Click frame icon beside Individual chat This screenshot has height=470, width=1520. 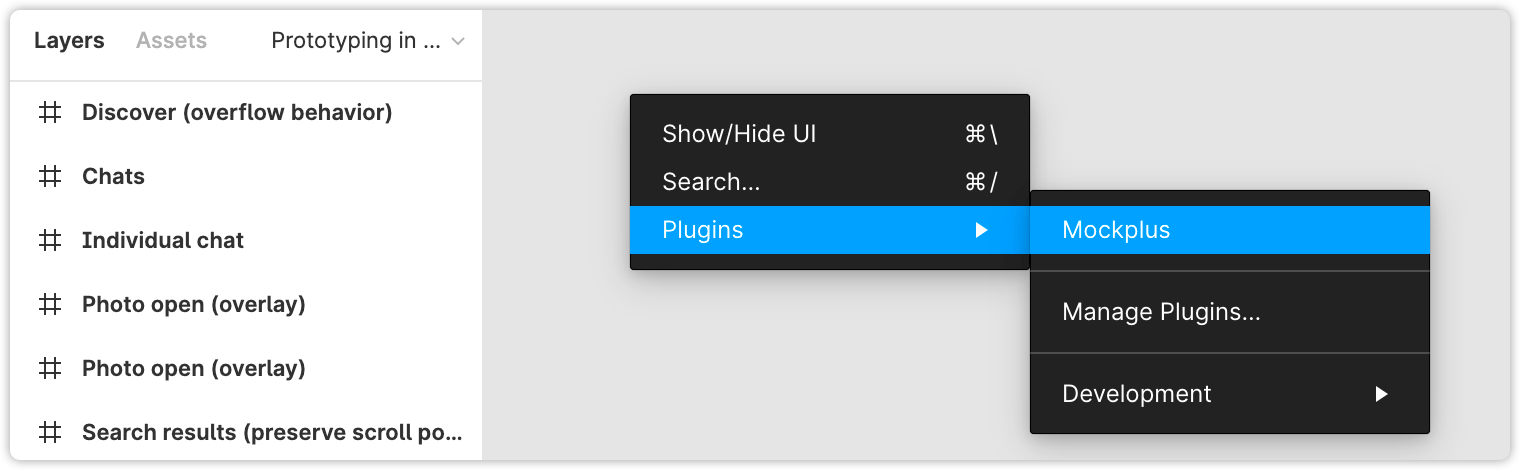(49, 241)
